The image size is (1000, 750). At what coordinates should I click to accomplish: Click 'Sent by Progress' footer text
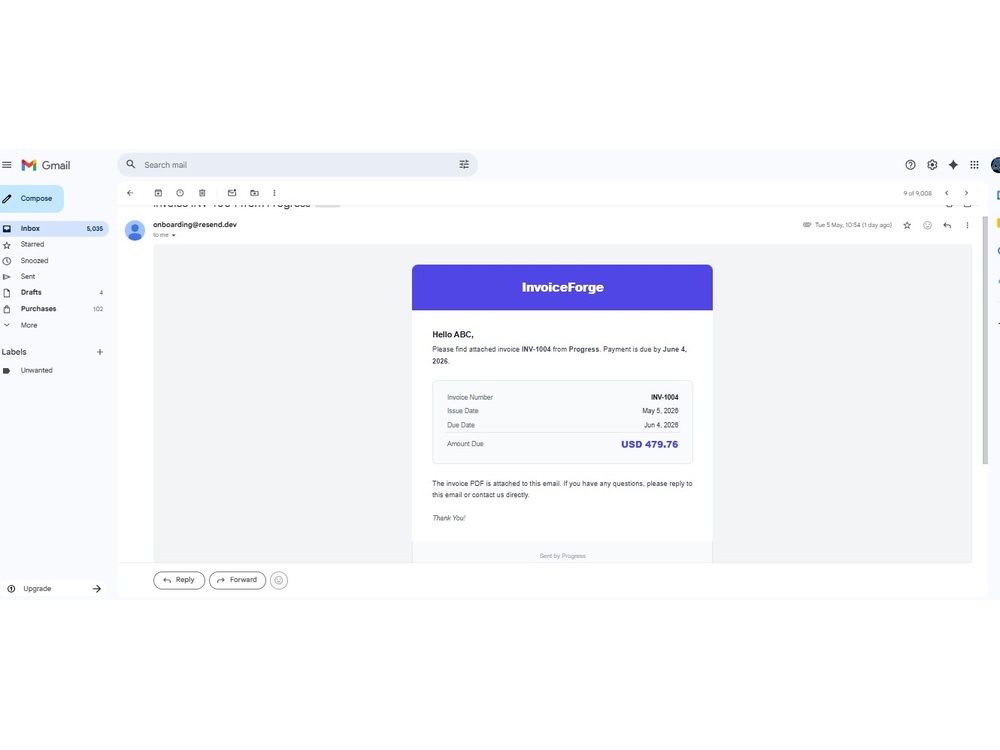[x=562, y=556]
